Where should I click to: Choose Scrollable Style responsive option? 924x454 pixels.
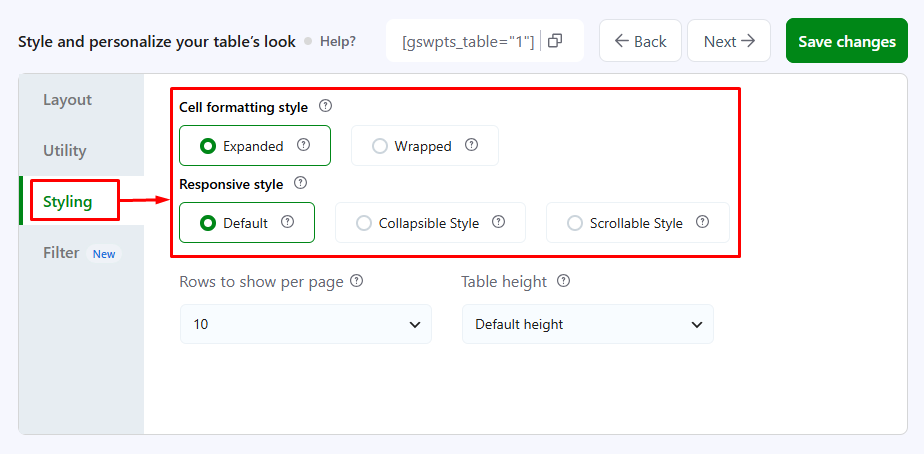pyautogui.click(x=638, y=223)
